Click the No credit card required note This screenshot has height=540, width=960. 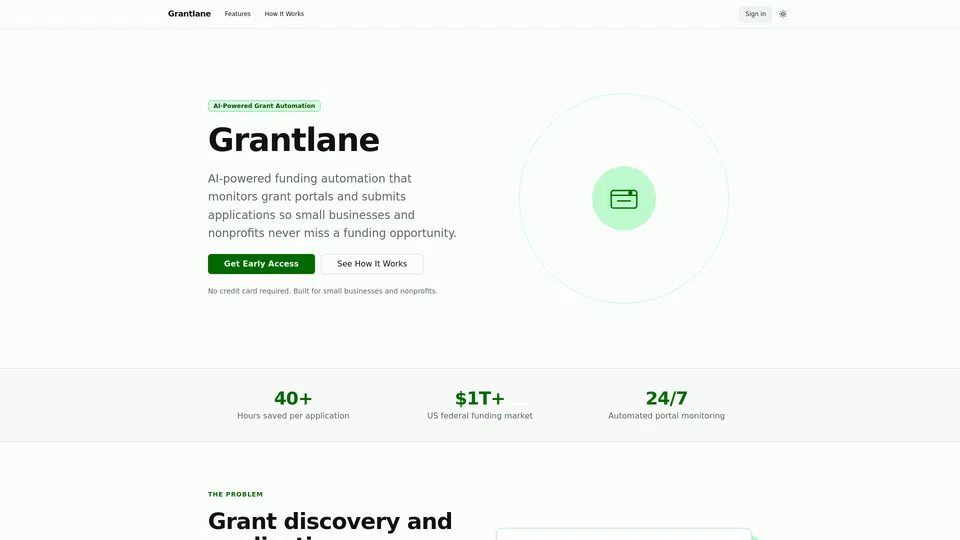323,291
